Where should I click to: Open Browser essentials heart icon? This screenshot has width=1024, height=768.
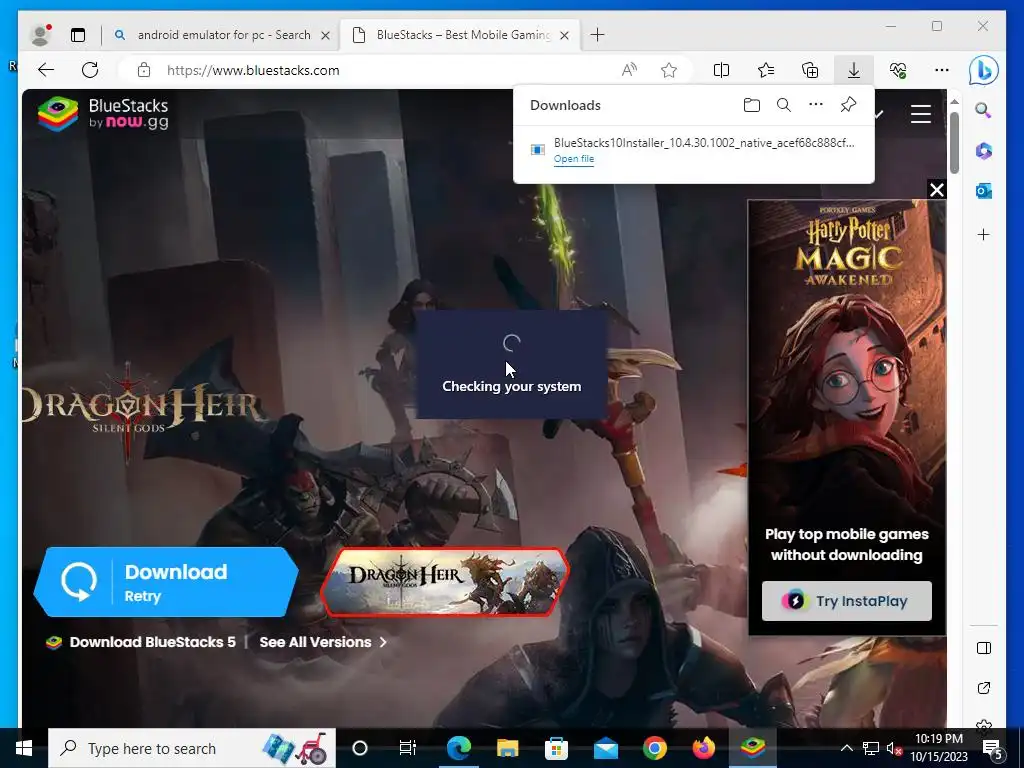[898, 70]
